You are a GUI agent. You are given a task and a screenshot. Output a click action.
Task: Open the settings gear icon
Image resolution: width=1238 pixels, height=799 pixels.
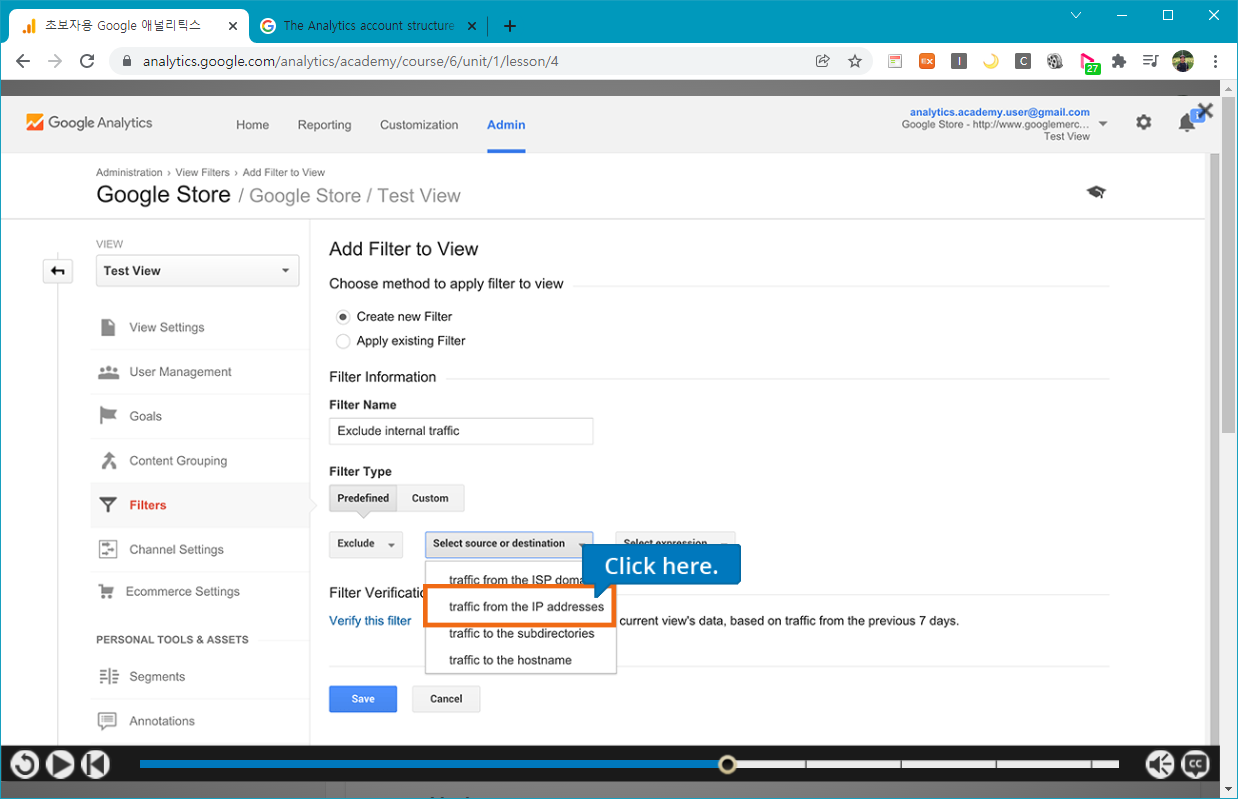[x=1143, y=122]
